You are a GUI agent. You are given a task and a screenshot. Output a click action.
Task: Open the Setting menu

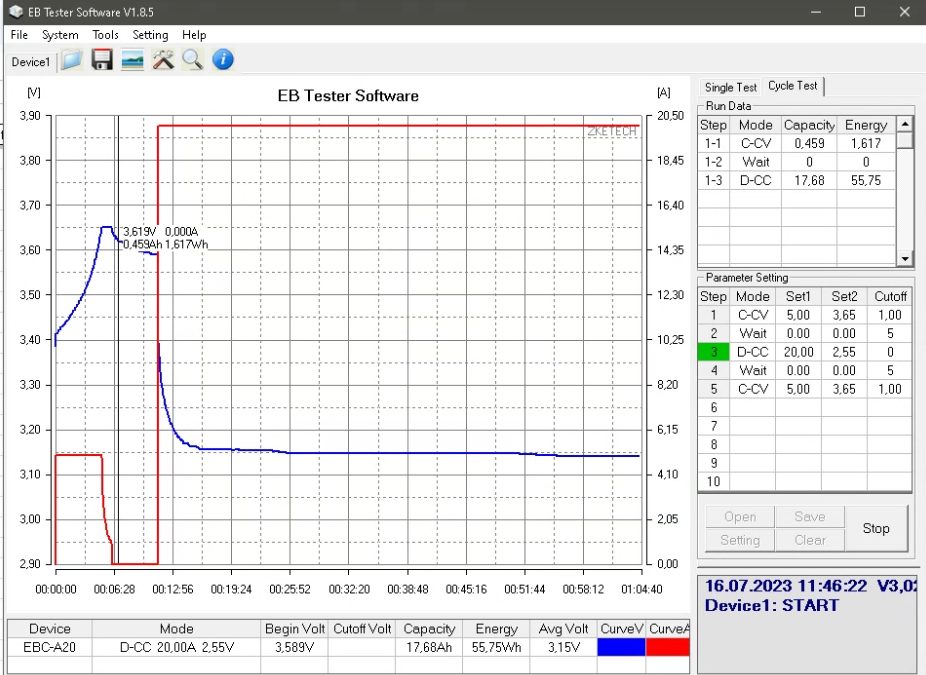150,35
